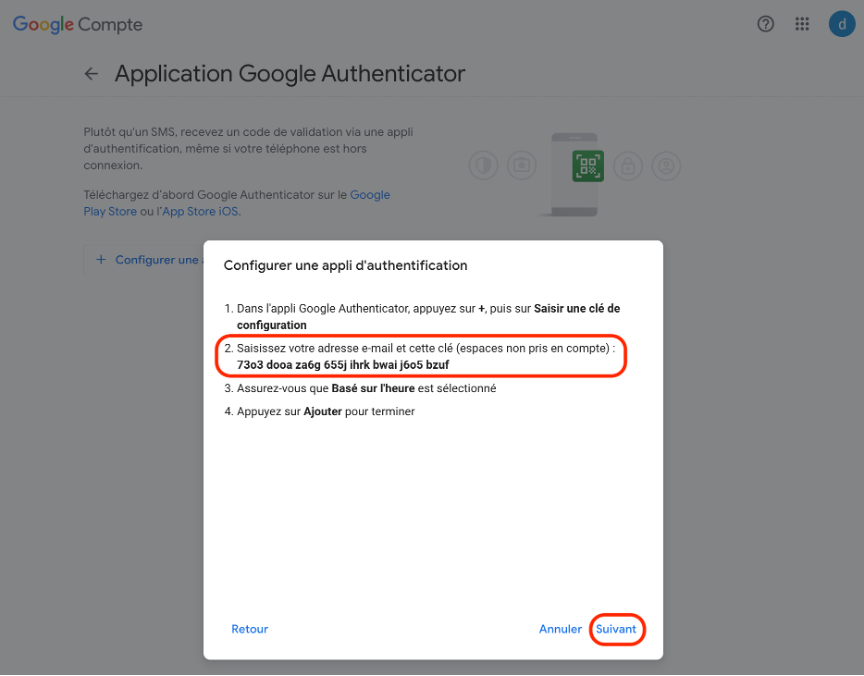
Task: Open the Google Play Store link
Action: [x=237, y=203]
